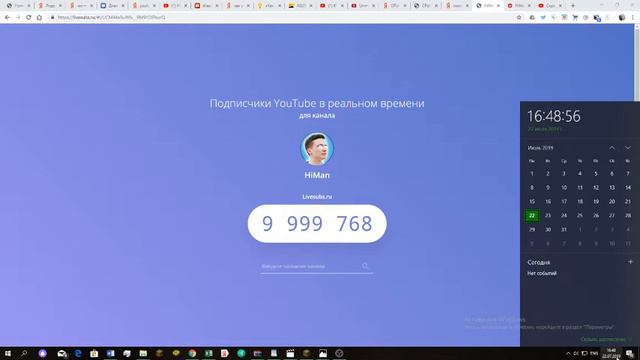Click the HiMan channel avatar
The height and width of the screenshot is (360, 640).
[x=317, y=149]
